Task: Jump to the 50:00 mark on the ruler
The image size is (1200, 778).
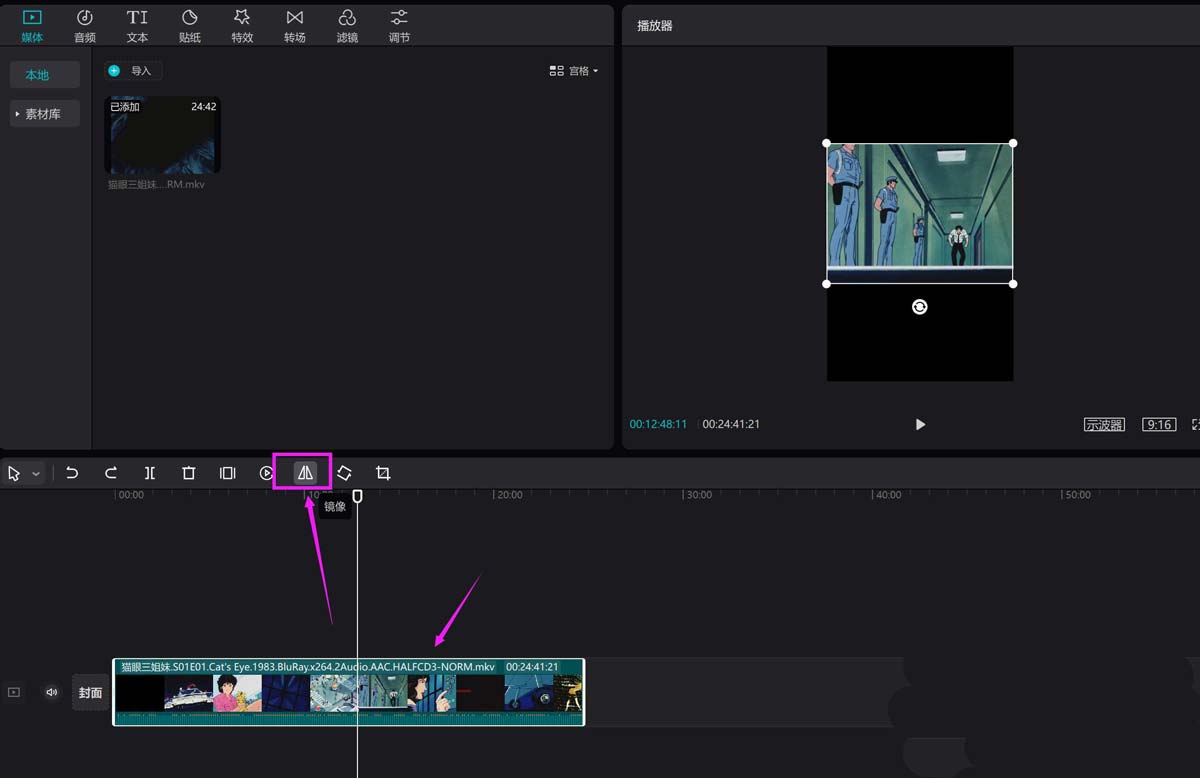Action: (x=1077, y=495)
